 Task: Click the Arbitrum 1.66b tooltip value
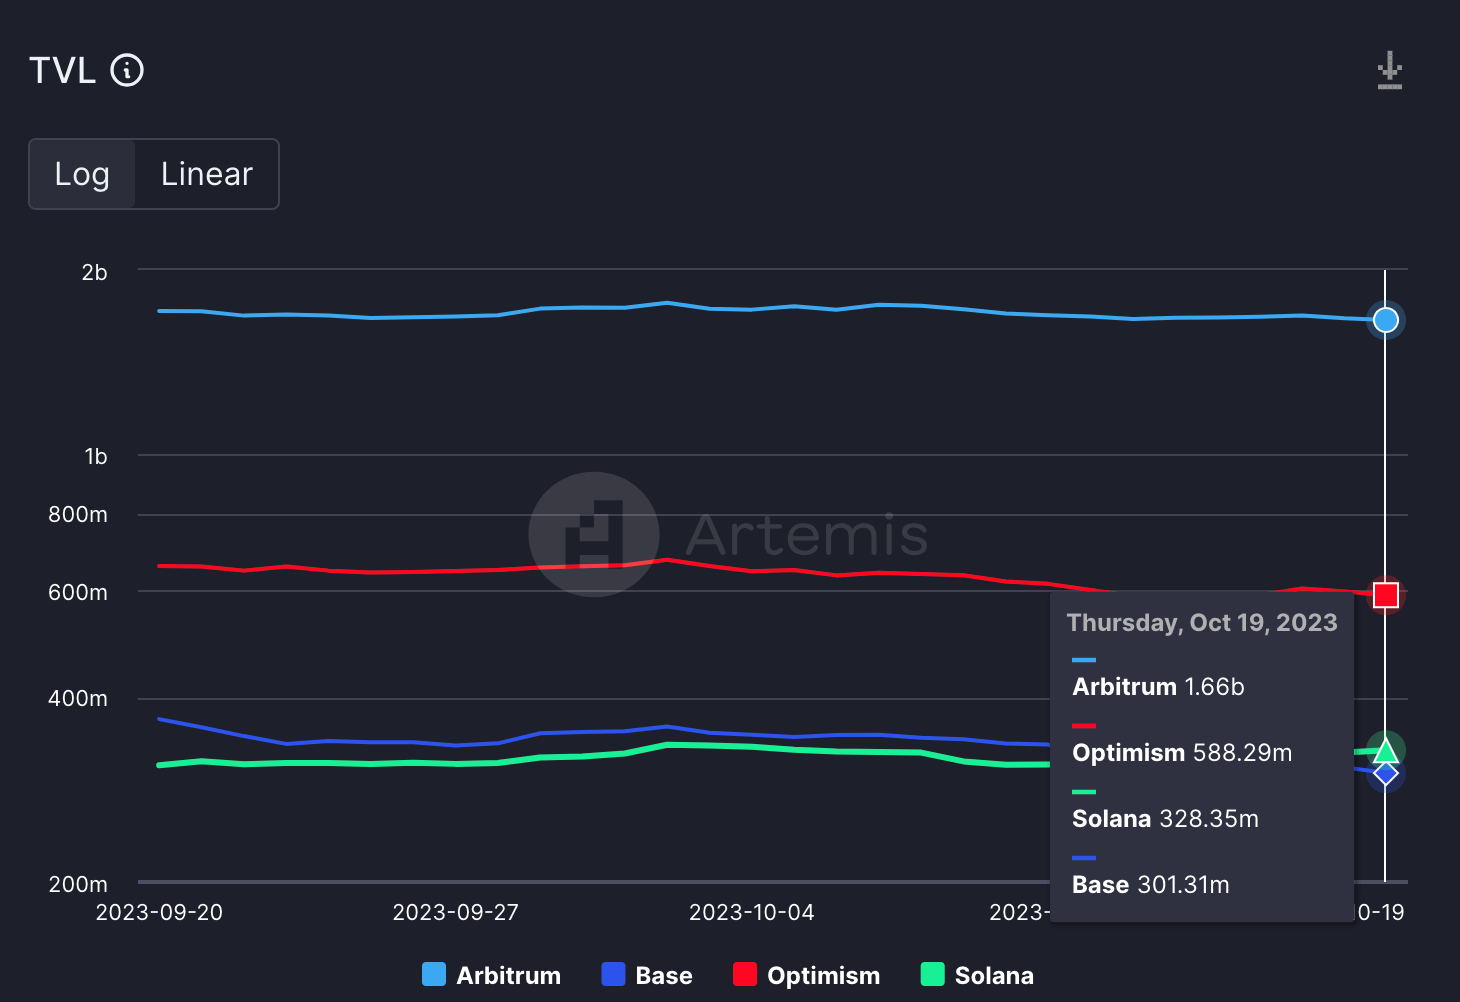[1158, 687]
